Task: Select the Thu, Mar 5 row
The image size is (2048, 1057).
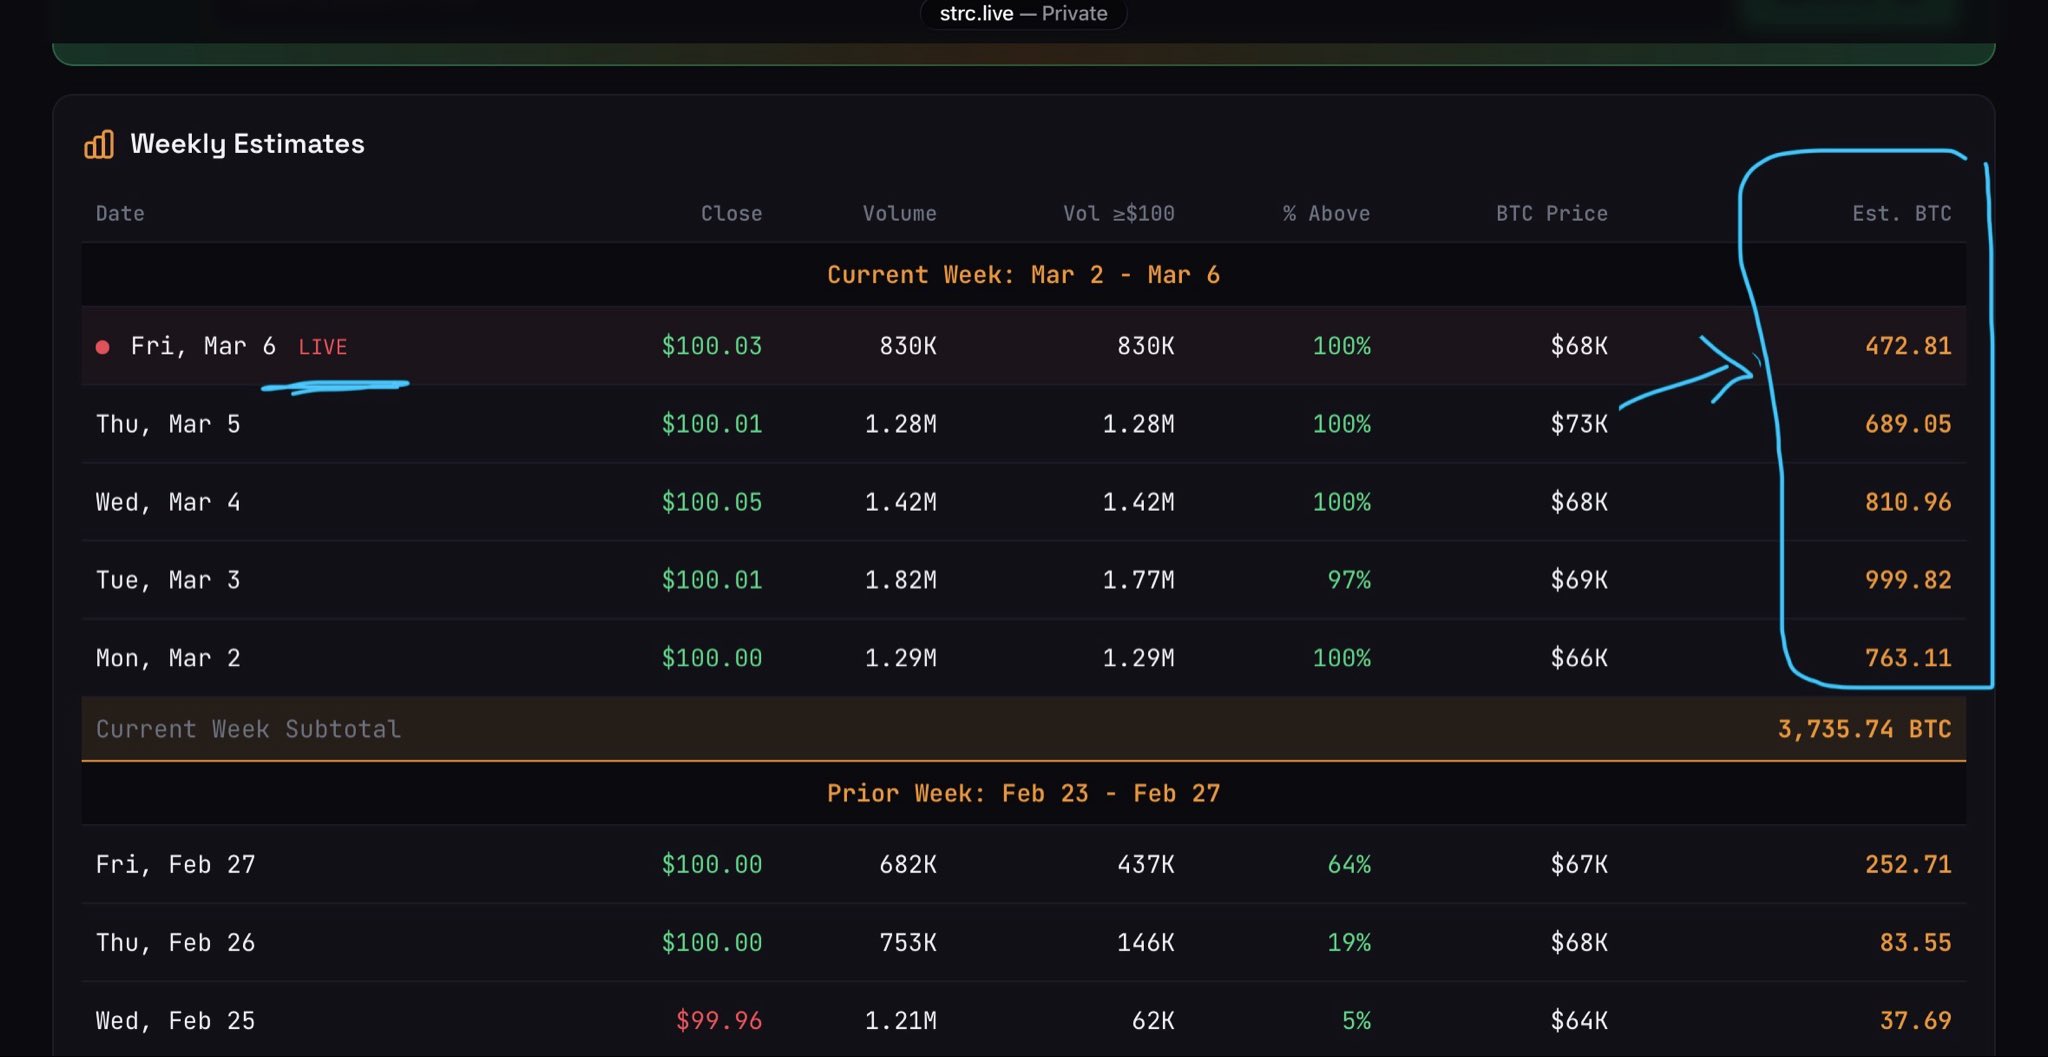Action: (168, 425)
